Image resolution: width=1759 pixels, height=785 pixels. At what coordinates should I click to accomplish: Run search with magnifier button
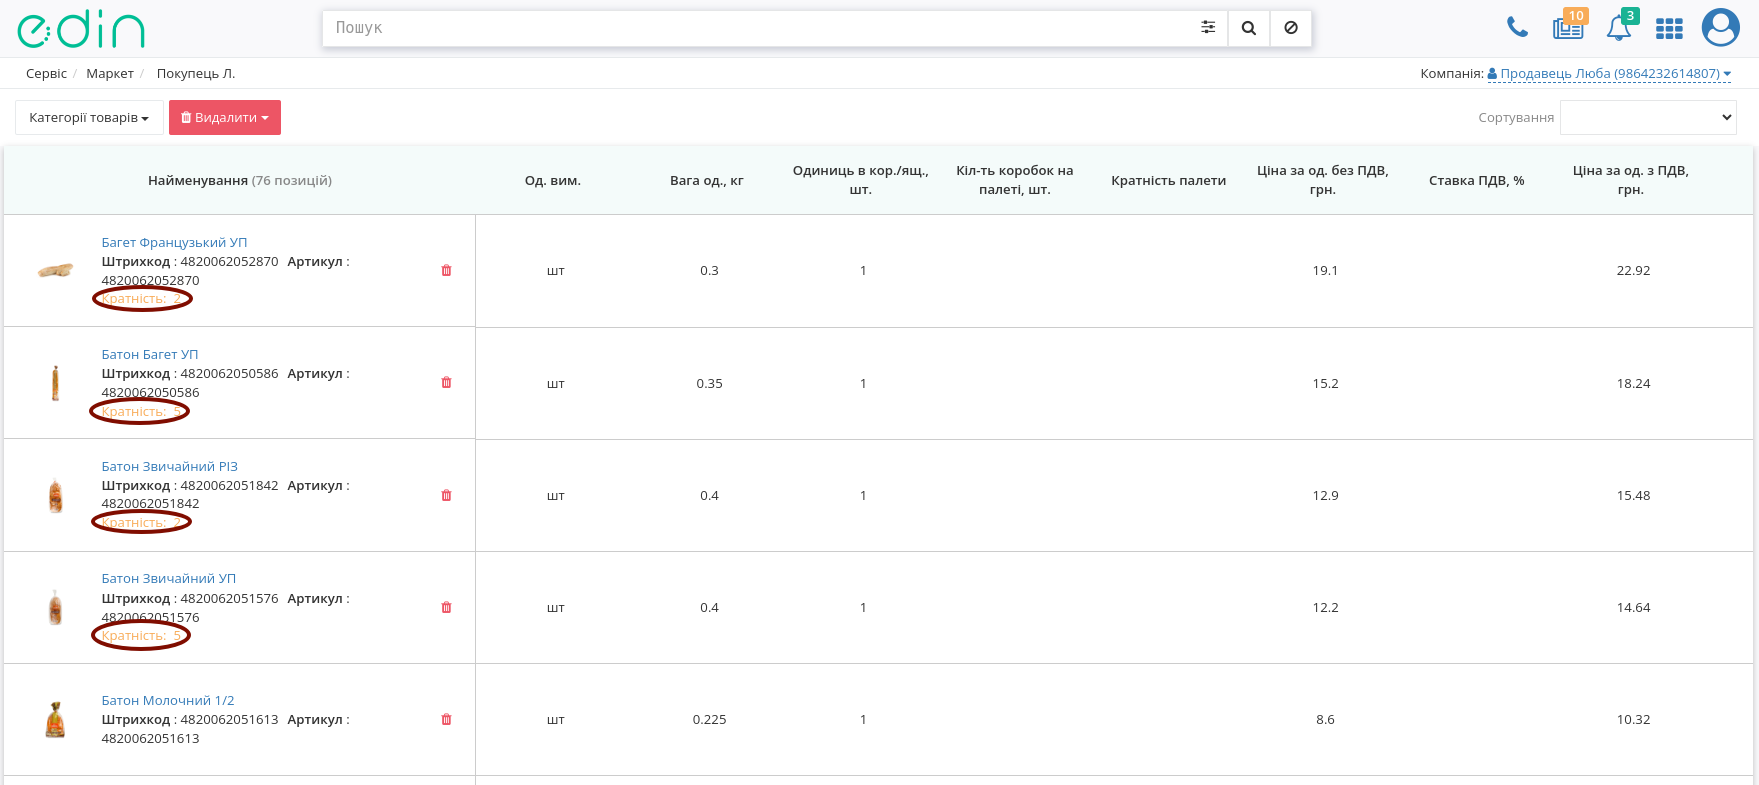1249,28
